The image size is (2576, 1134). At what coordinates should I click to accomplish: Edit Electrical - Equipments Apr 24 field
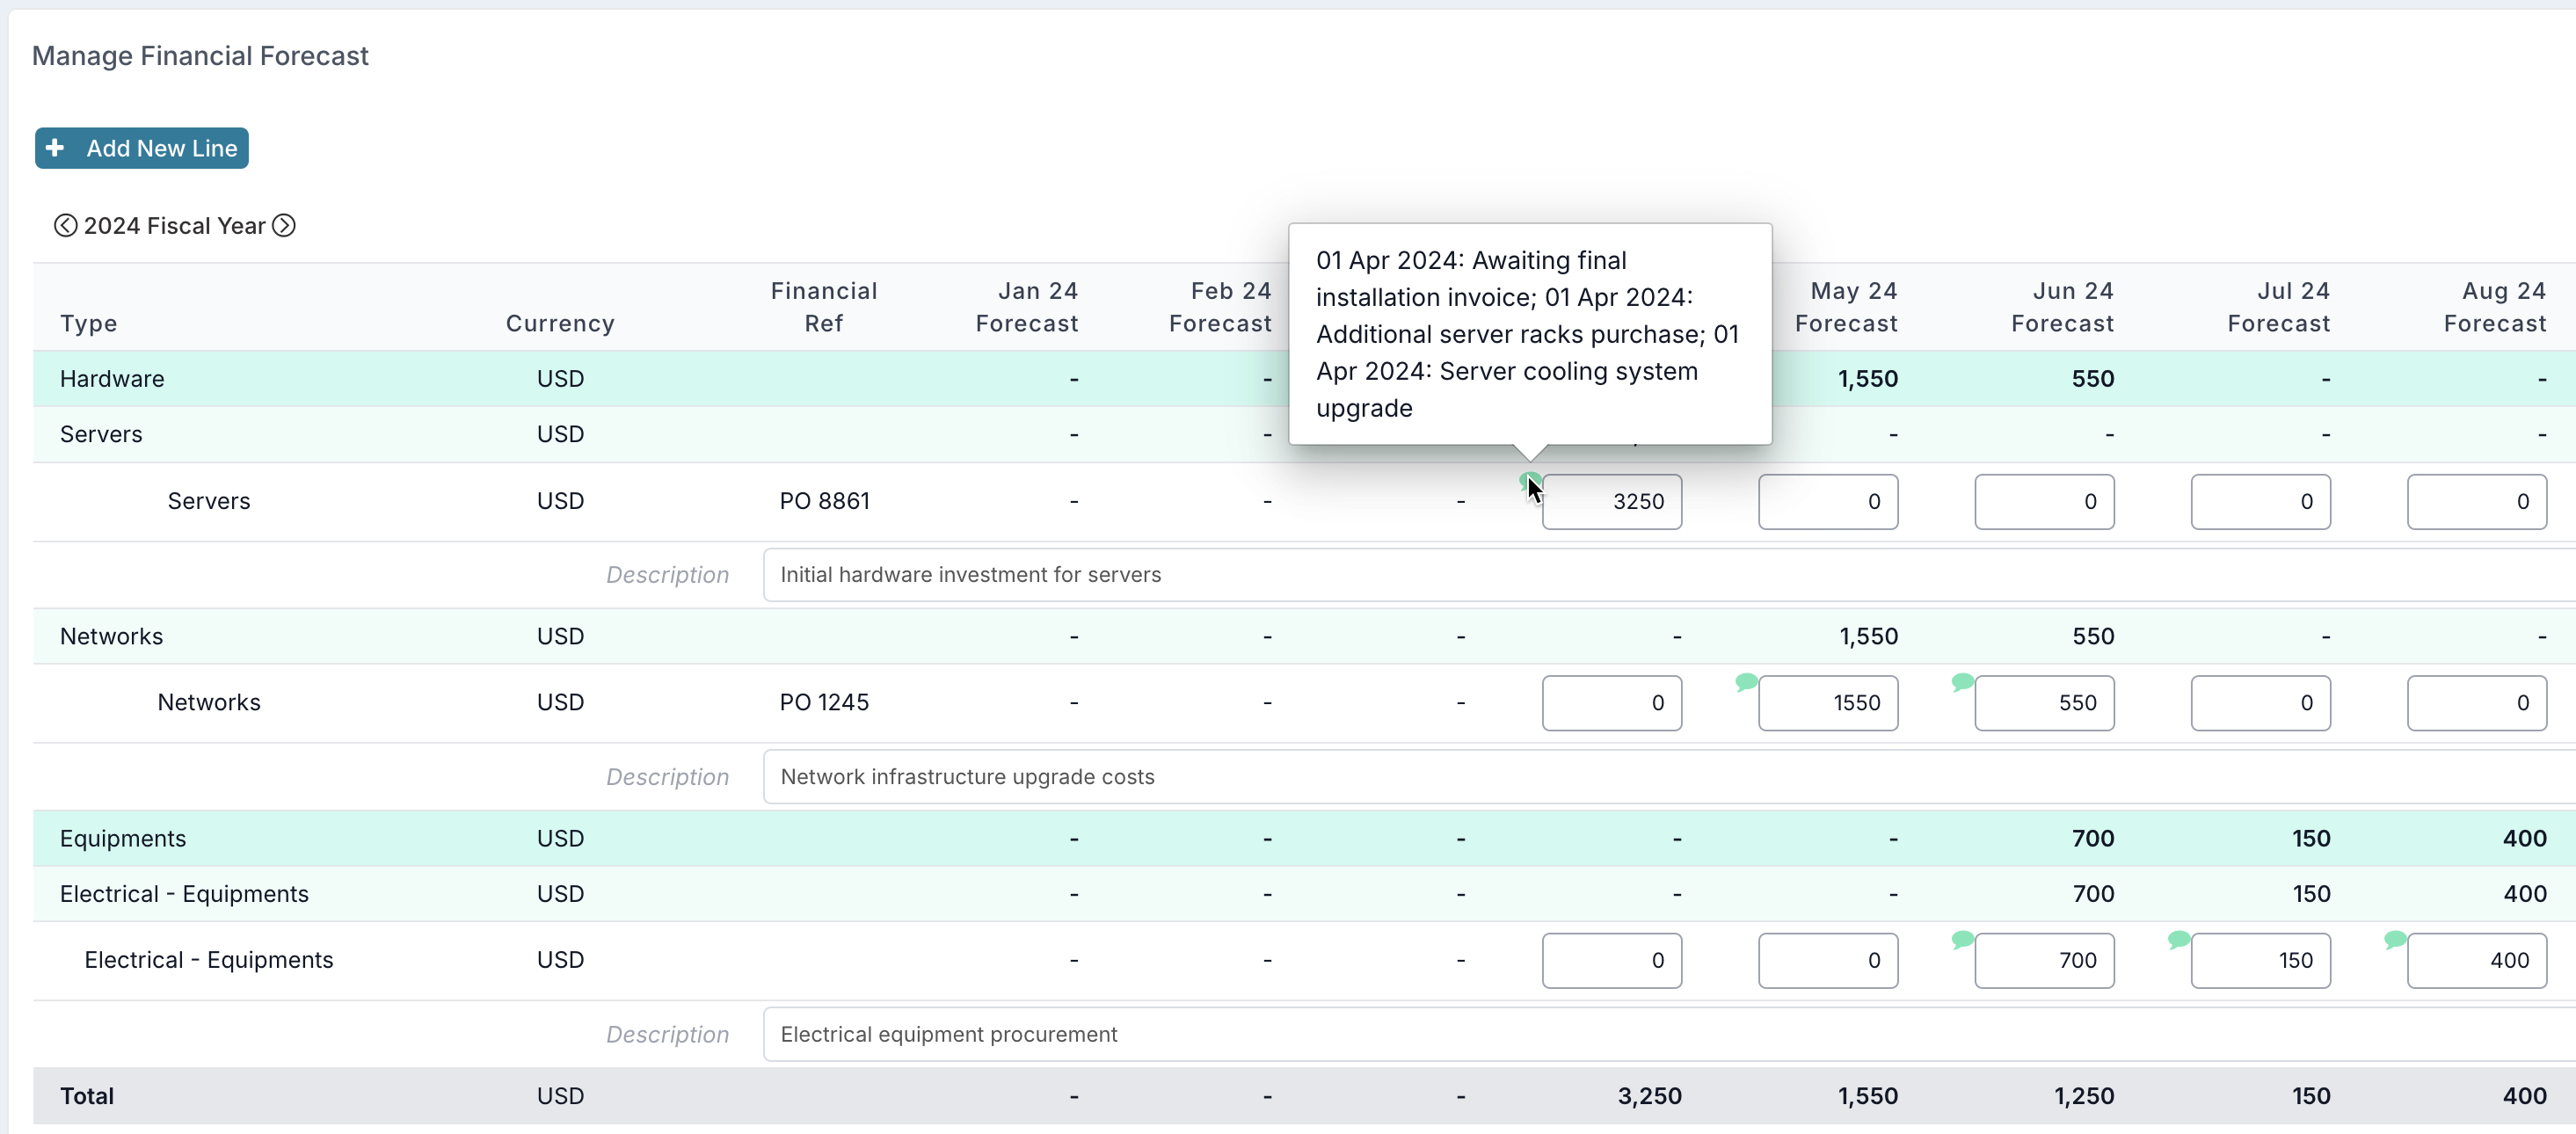(1611, 960)
